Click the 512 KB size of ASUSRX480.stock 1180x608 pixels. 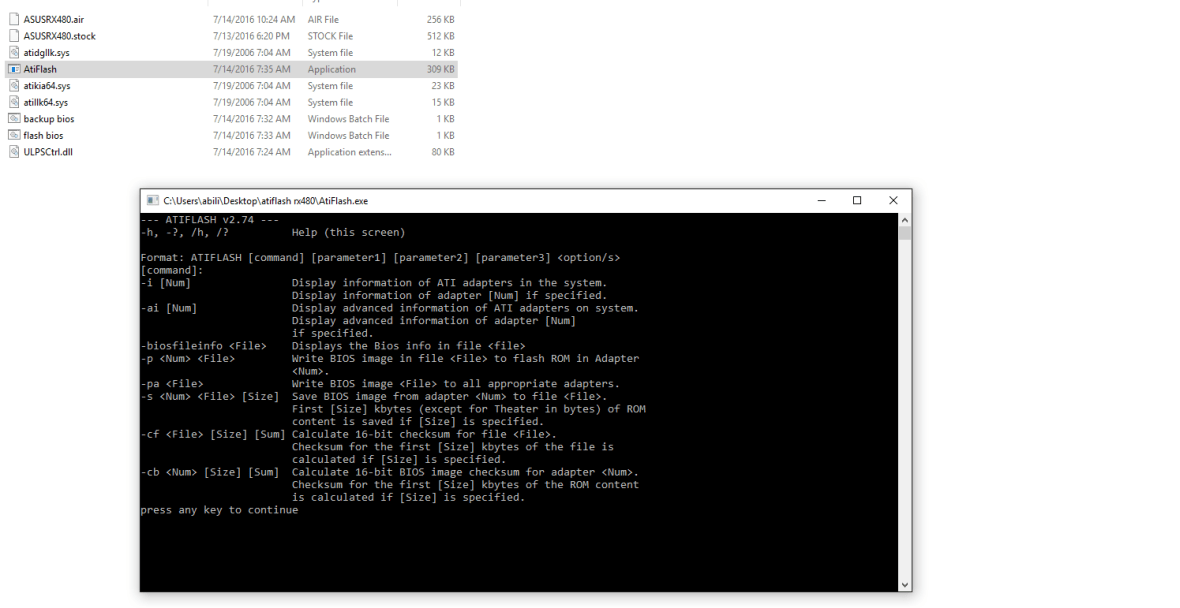(x=440, y=36)
